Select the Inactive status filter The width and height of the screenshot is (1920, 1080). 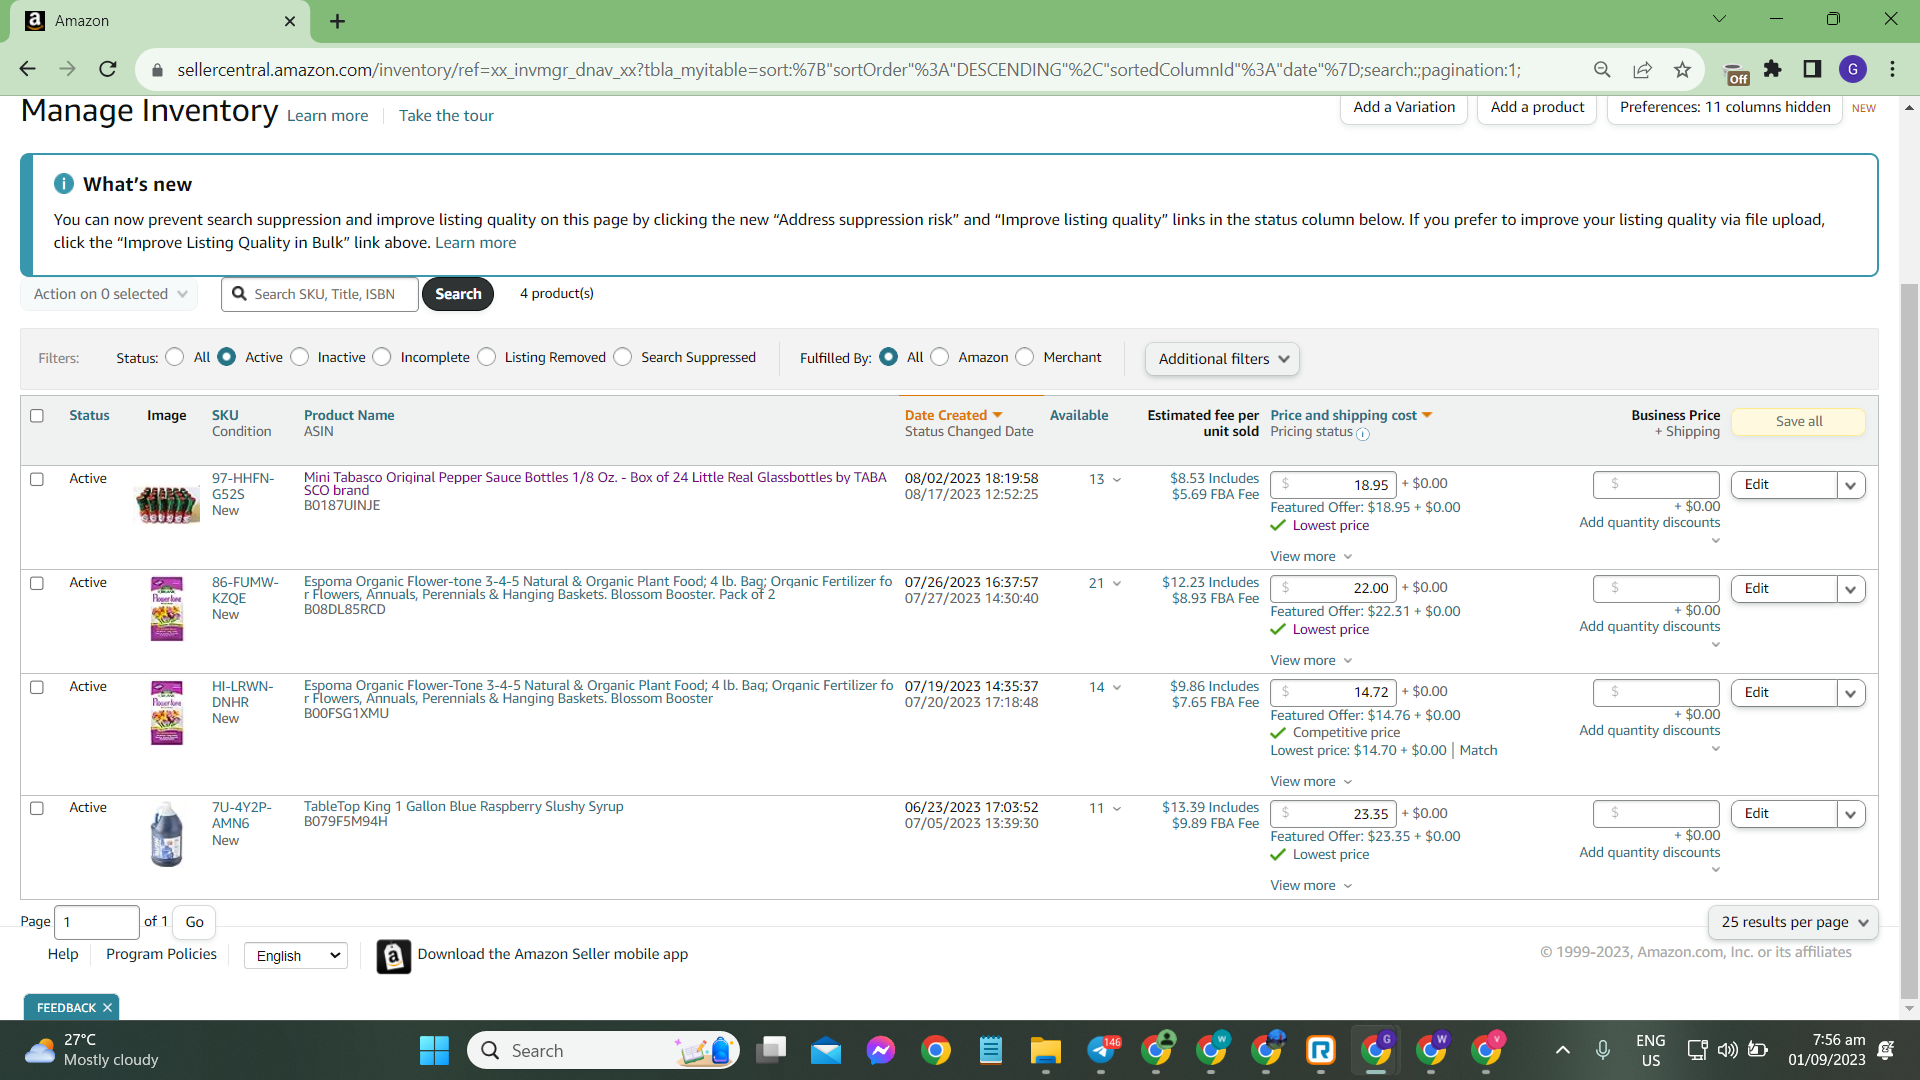point(300,357)
